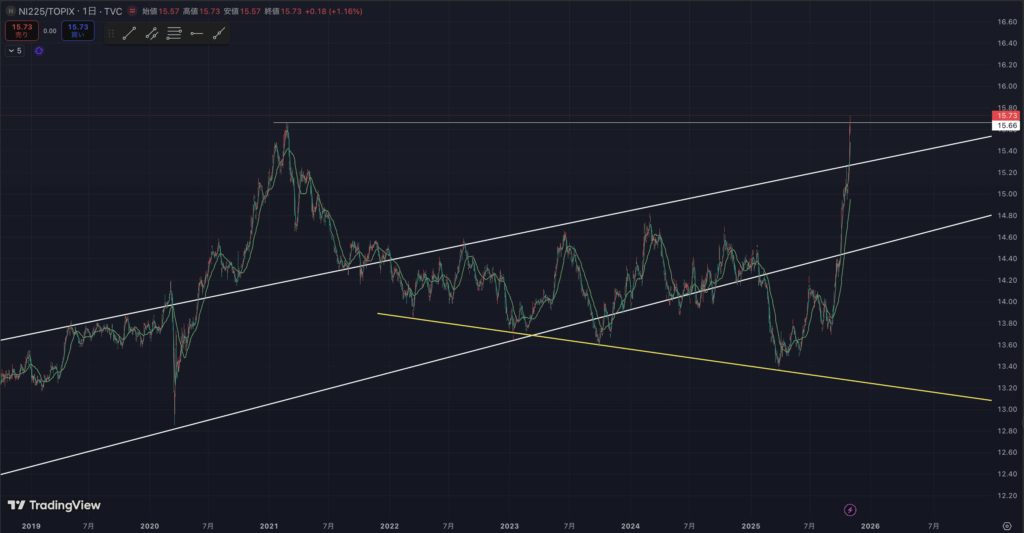The image size is (1024, 533).
Task: Click the purple lightning event icon
Action: pyautogui.click(x=850, y=509)
